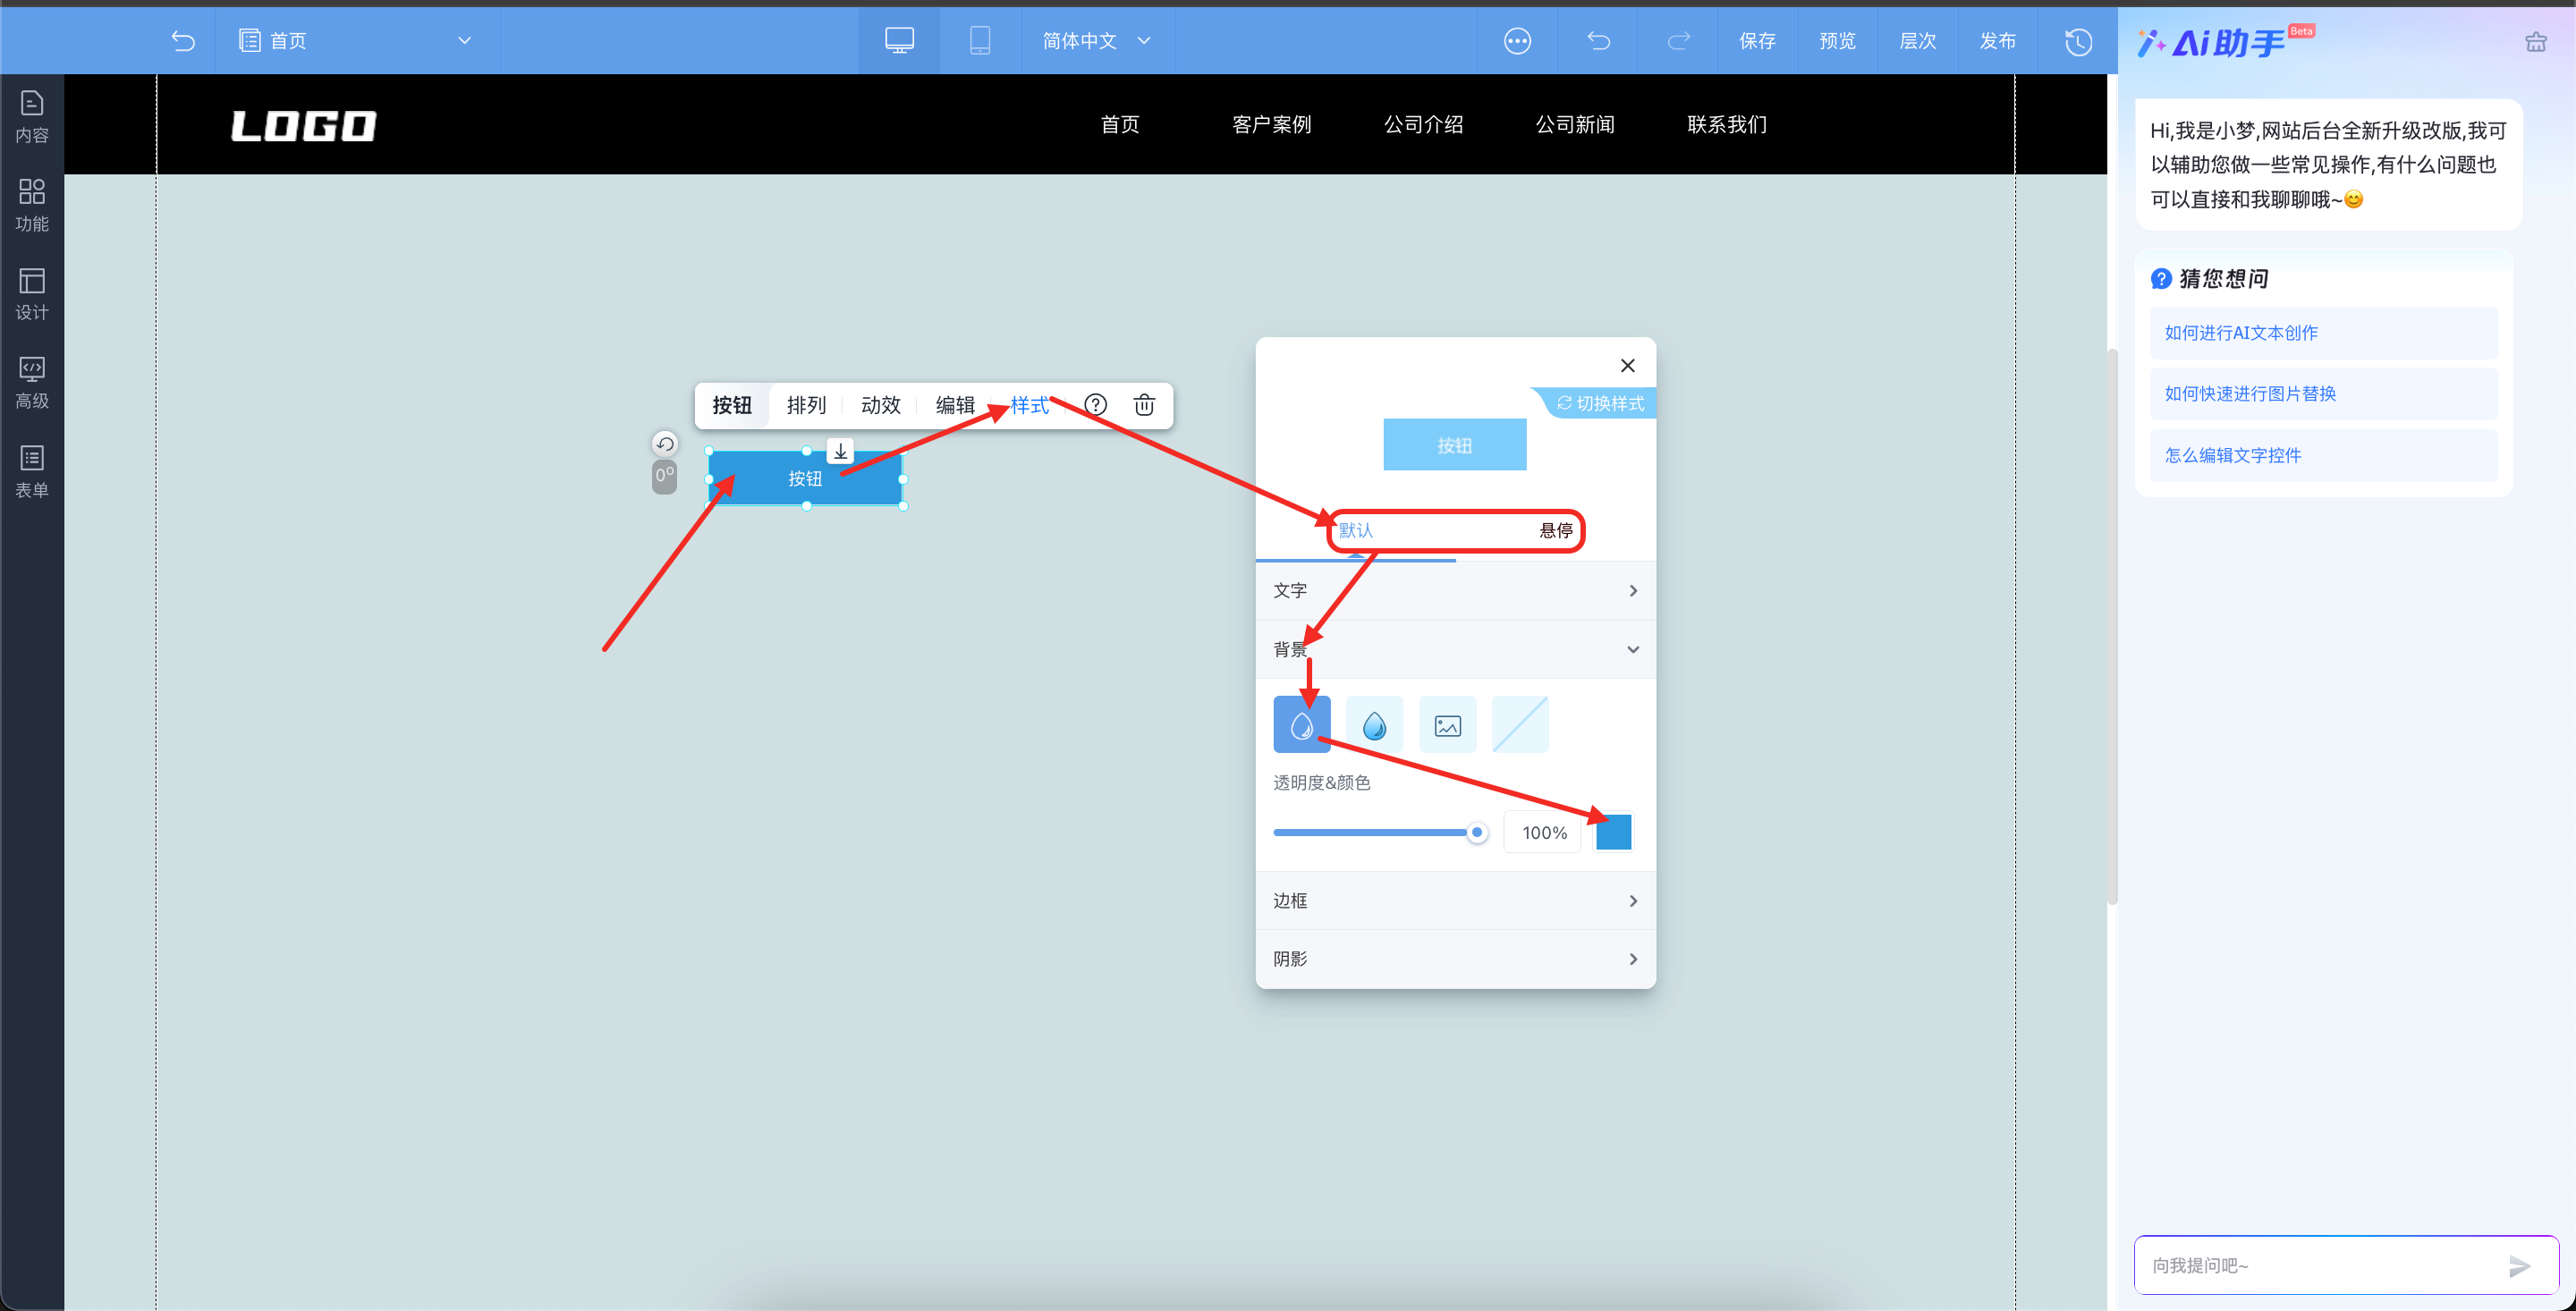Screen dimensions: 2576x1311
Task: Expand the 边框 section
Action: click(1455, 901)
